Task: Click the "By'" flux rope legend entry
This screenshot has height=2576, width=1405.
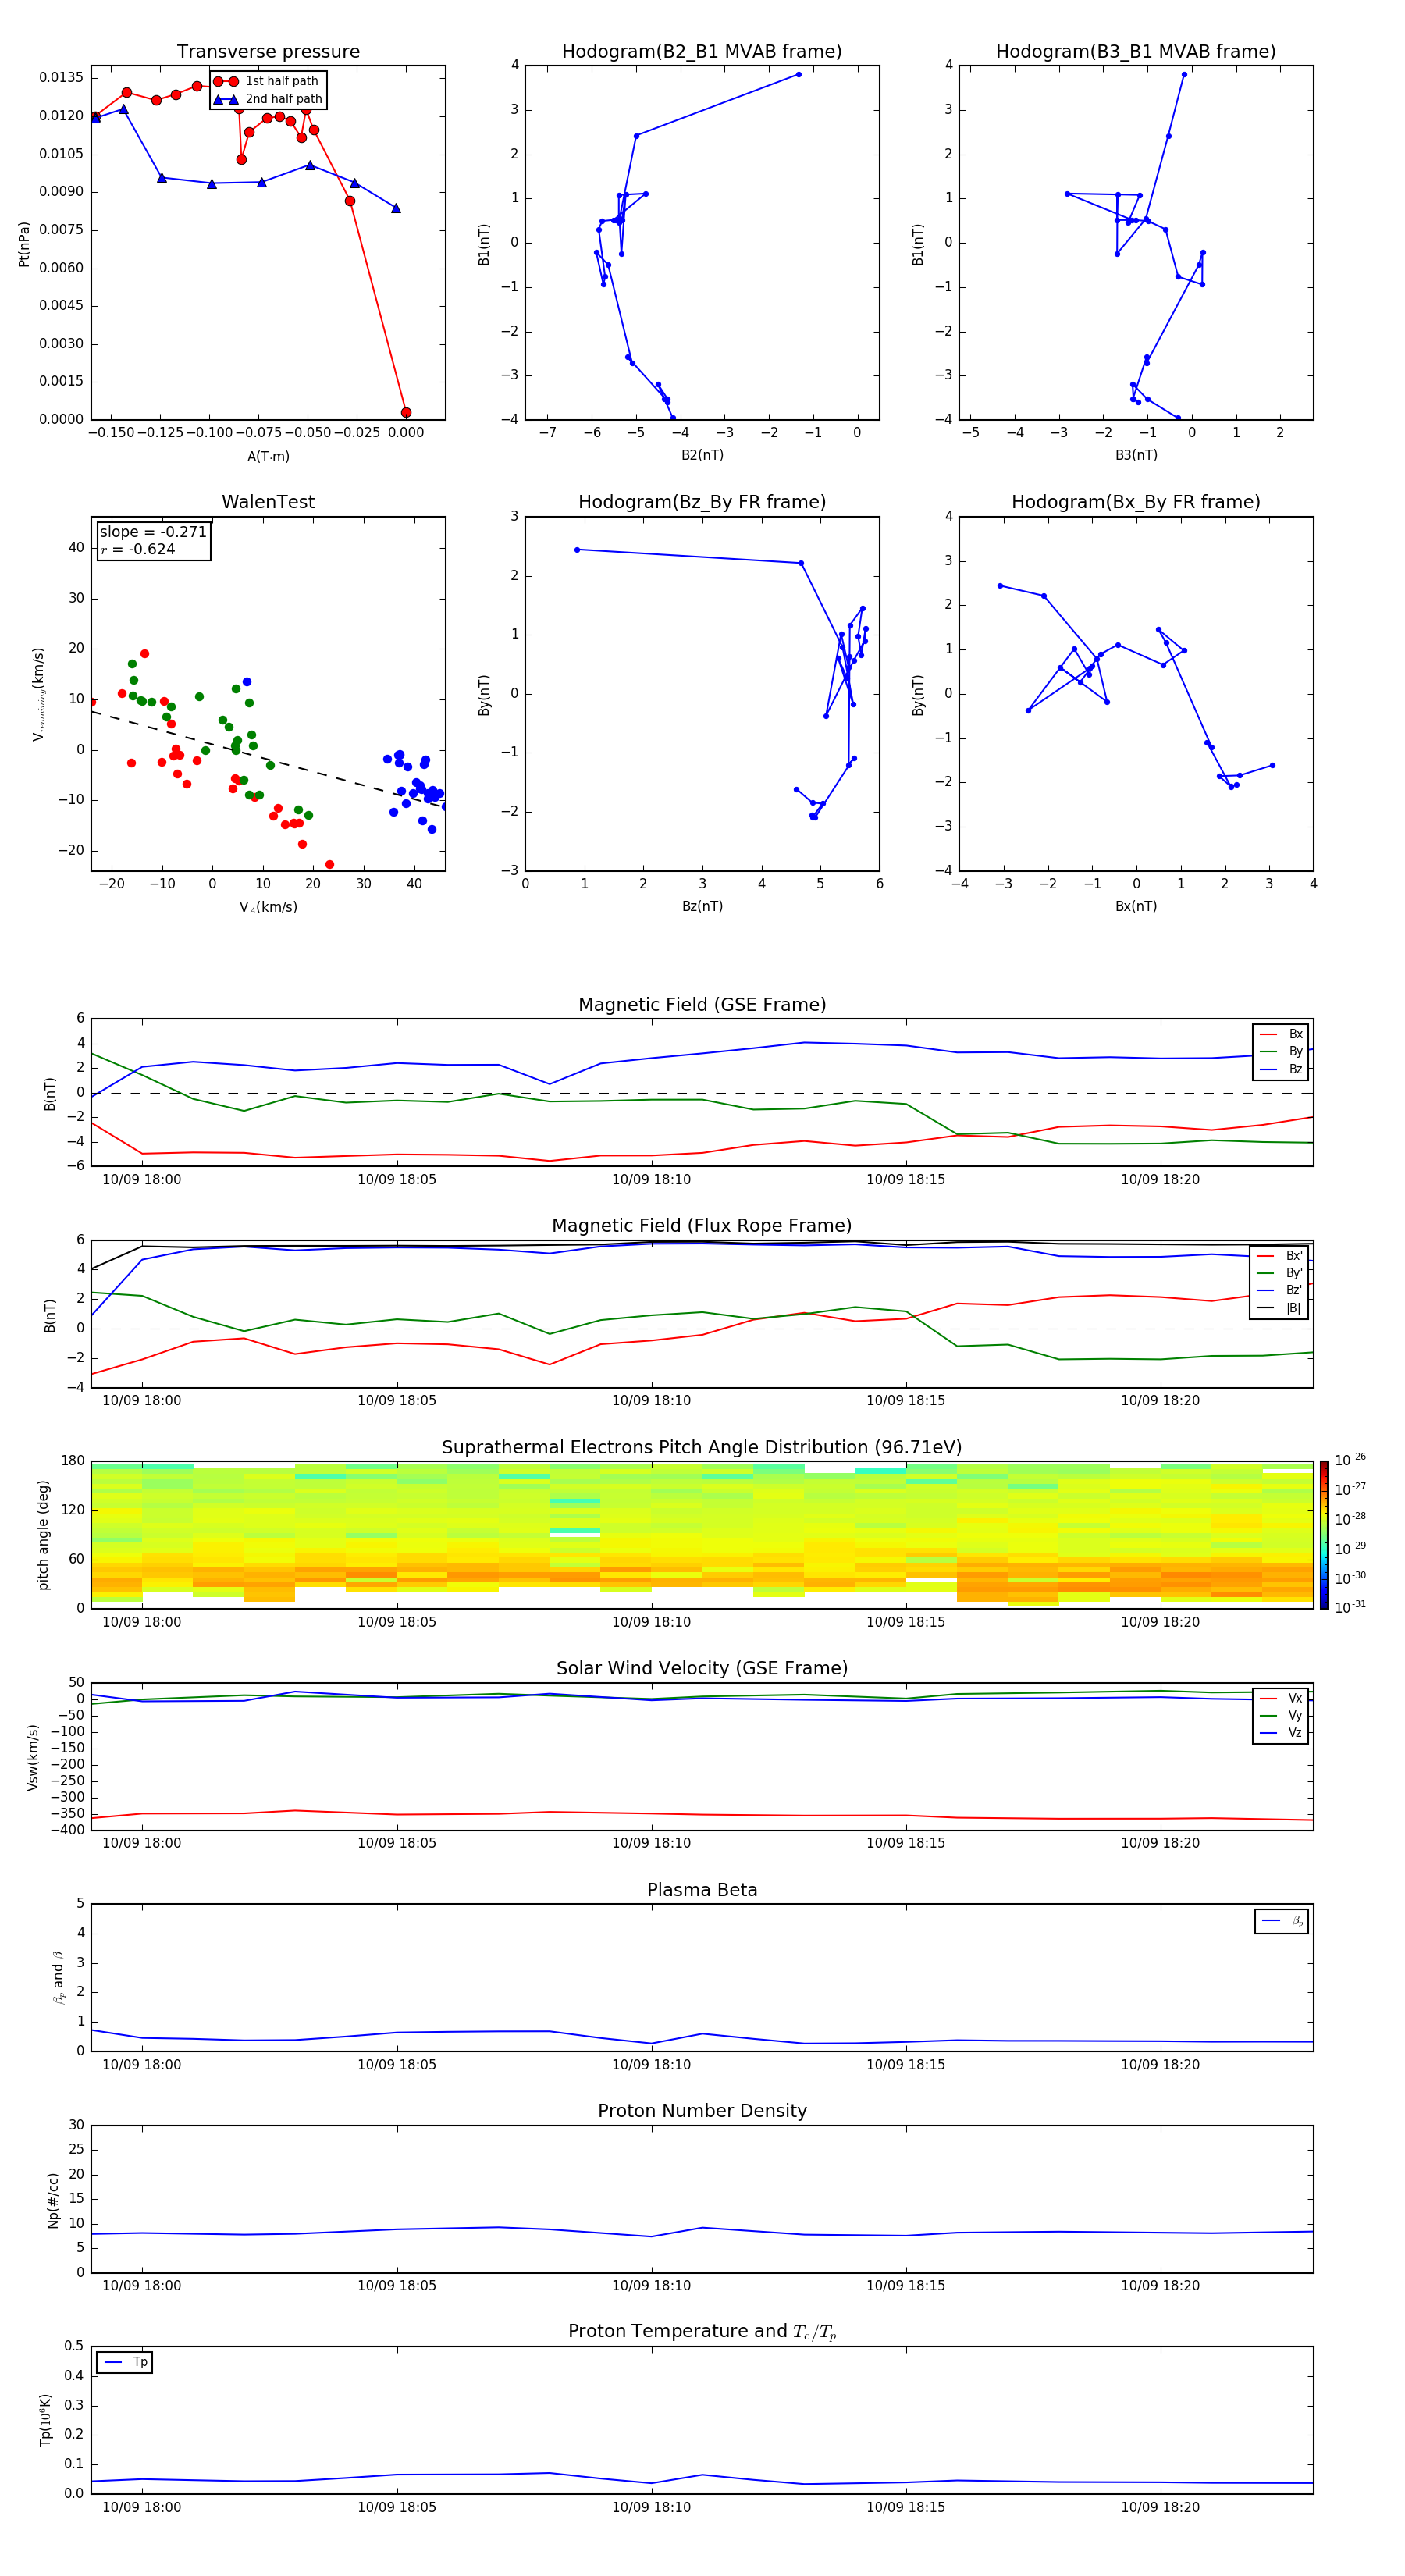Action: coord(1280,1273)
